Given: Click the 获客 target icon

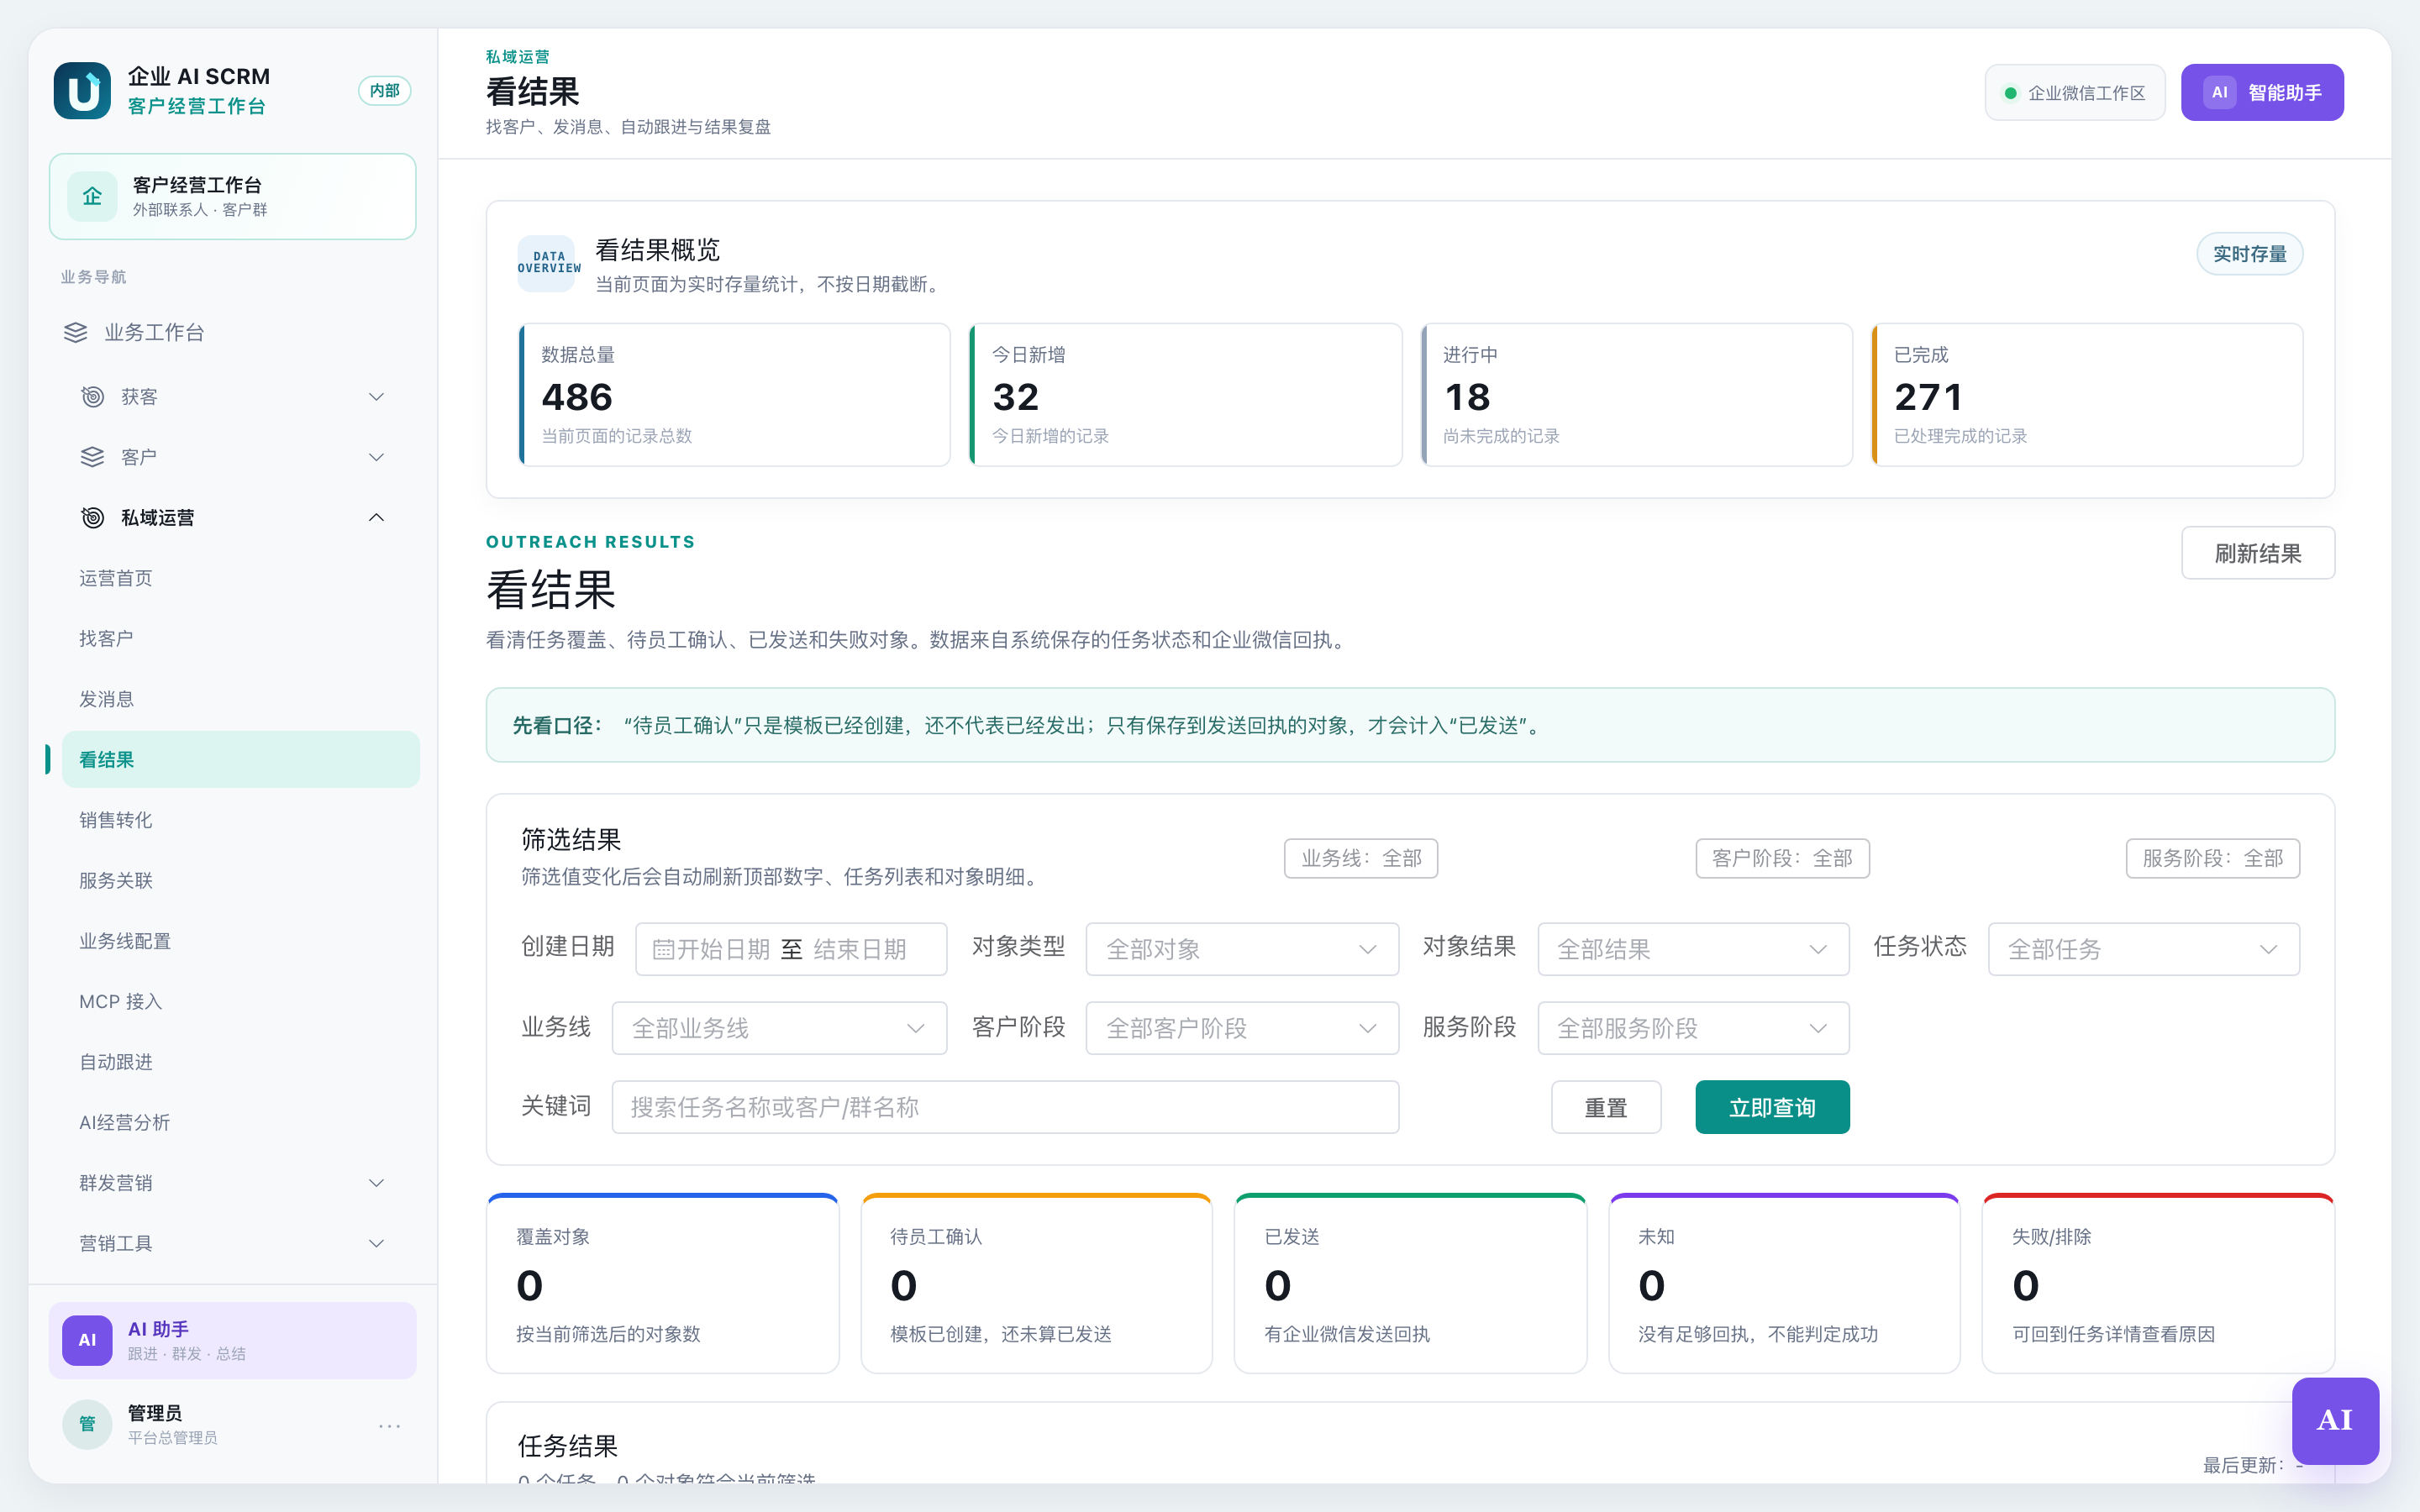Looking at the screenshot, I should coord(92,397).
